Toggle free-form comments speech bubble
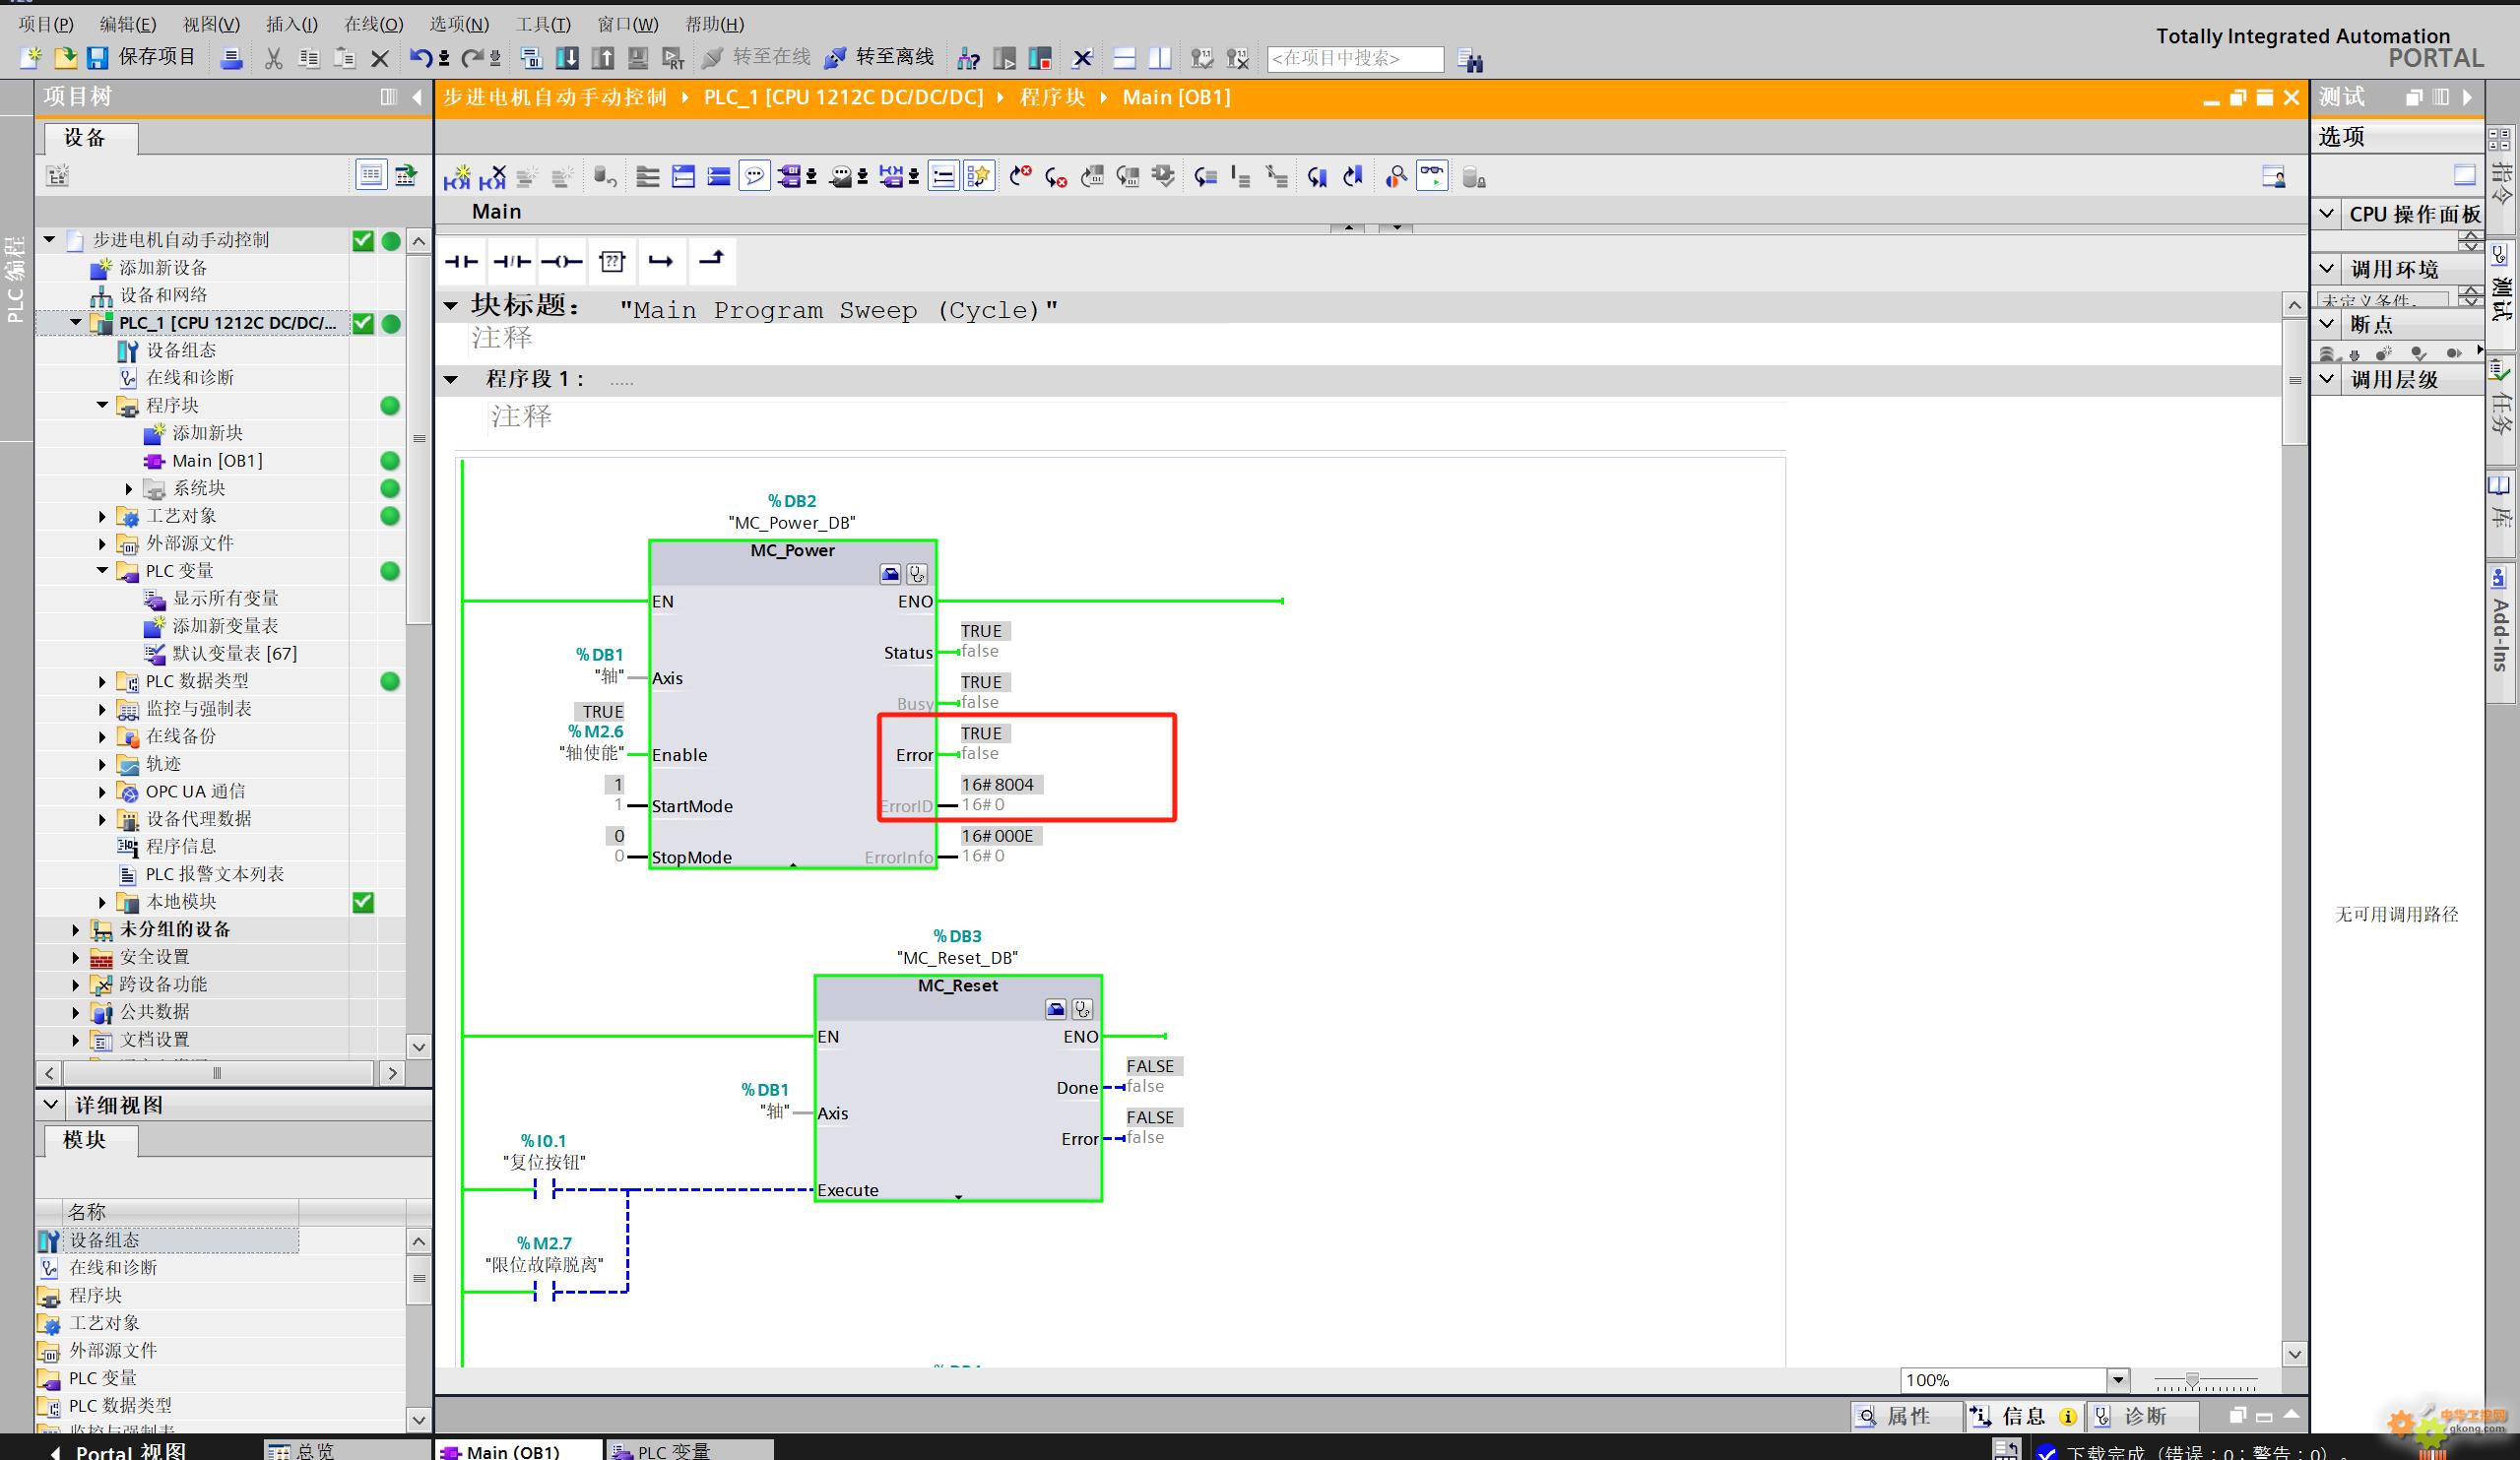 point(754,177)
